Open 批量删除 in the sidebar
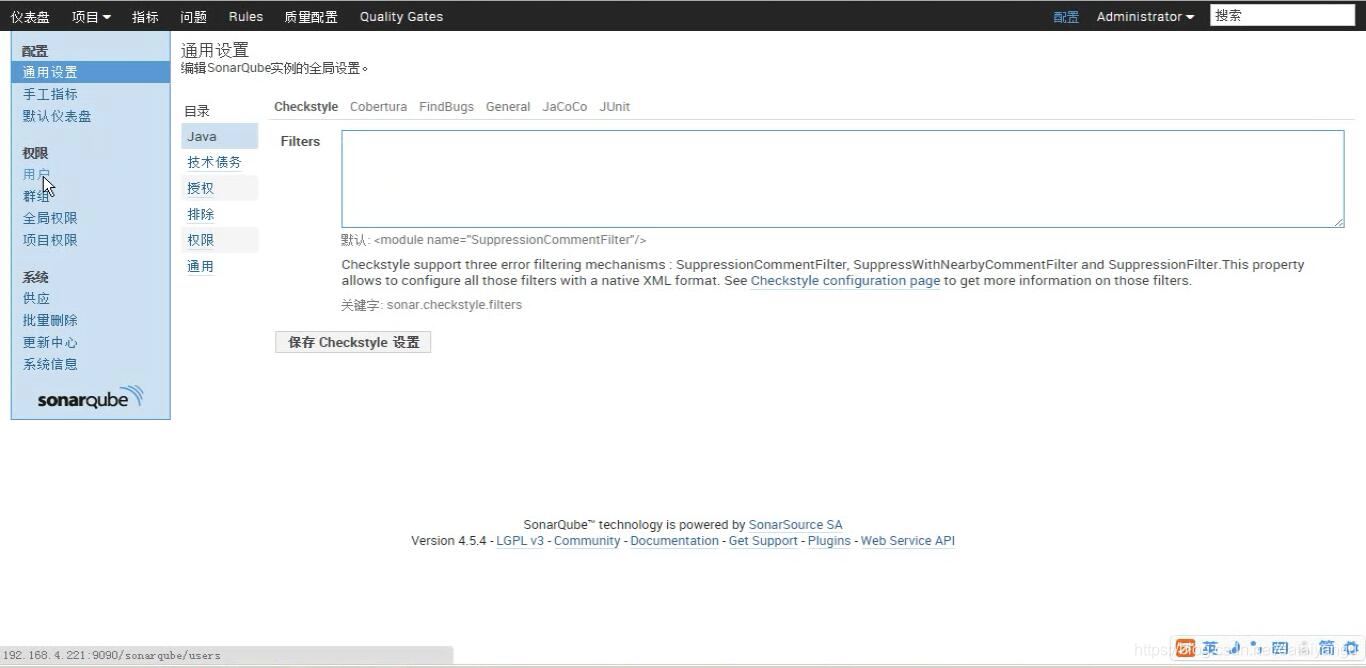The width and height of the screenshot is (1366, 668). pyautogui.click(x=50, y=320)
